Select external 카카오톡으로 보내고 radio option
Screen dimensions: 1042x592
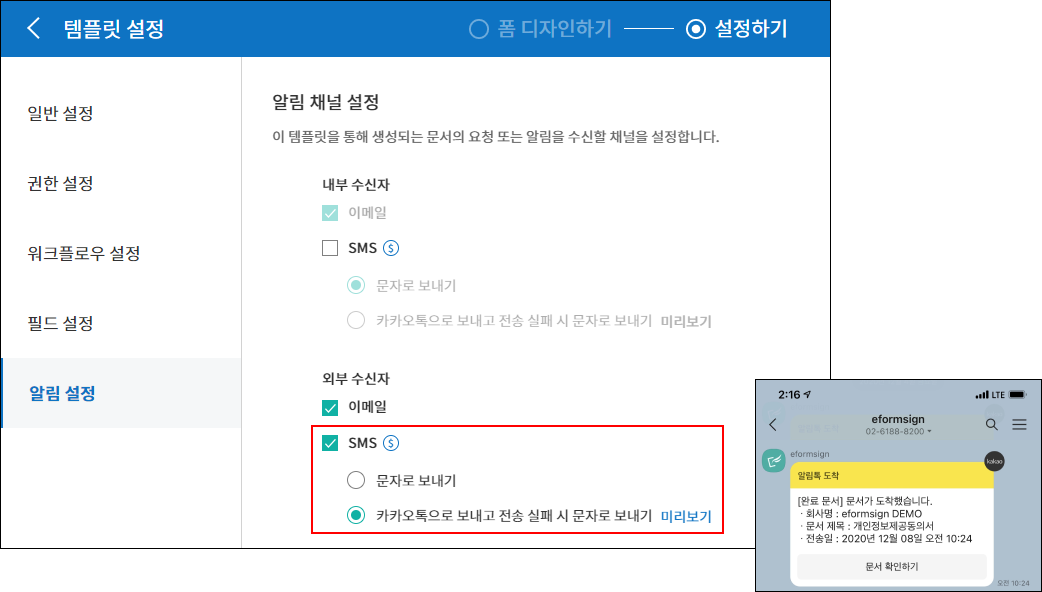click(355, 516)
